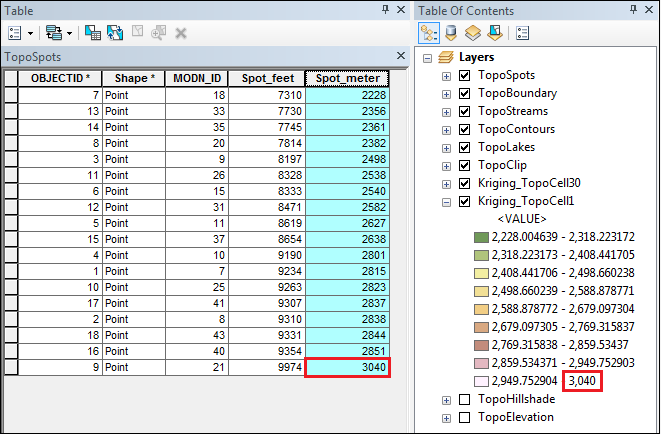
Task: Expand the TopoHillshade layer
Action: (x=446, y=400)
